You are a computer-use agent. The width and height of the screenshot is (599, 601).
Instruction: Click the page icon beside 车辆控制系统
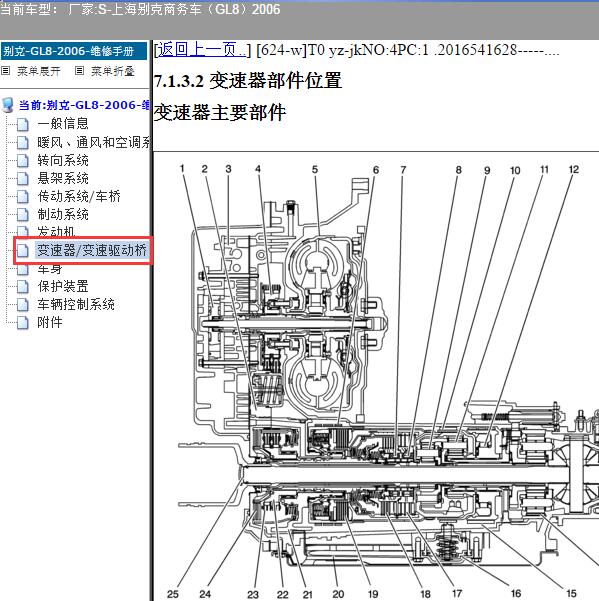coord(23,305)
